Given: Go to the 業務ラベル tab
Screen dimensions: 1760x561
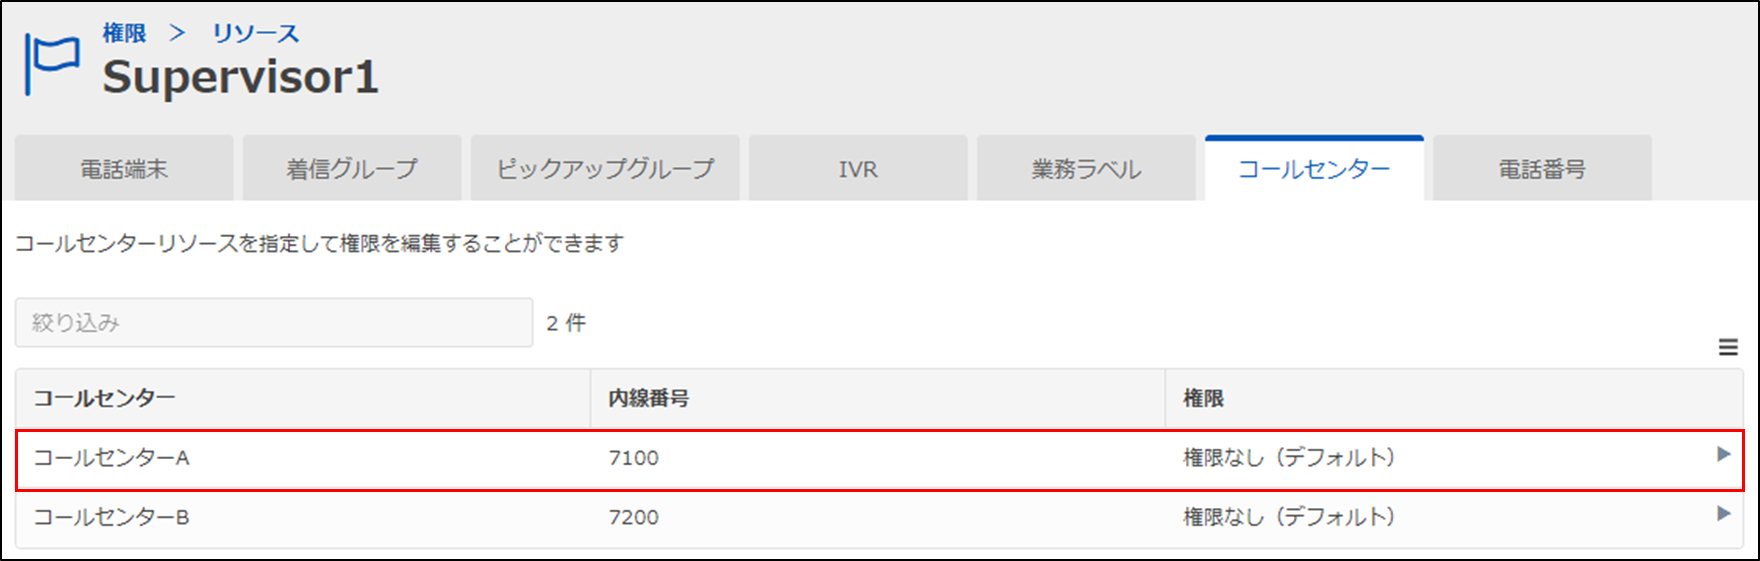Looking at the screenshot, I should [1086, 169].
